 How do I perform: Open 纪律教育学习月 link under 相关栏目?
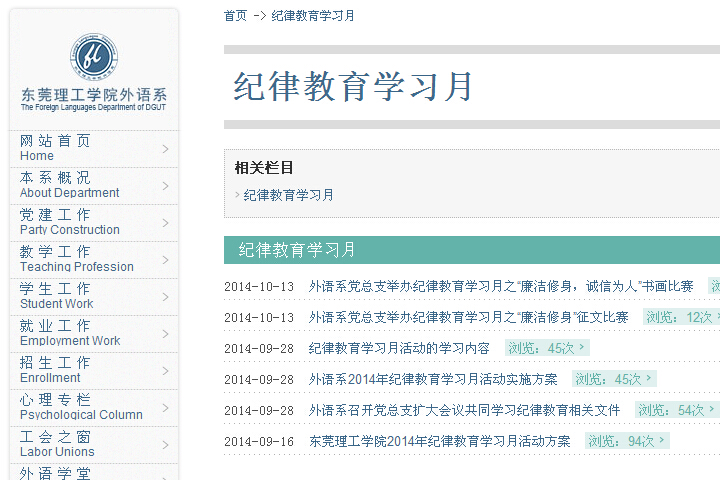point(289,195)
